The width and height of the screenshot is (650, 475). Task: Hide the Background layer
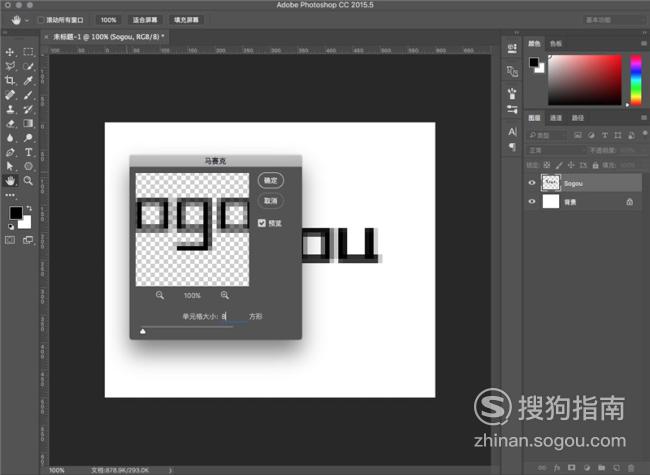pos(532,202)
